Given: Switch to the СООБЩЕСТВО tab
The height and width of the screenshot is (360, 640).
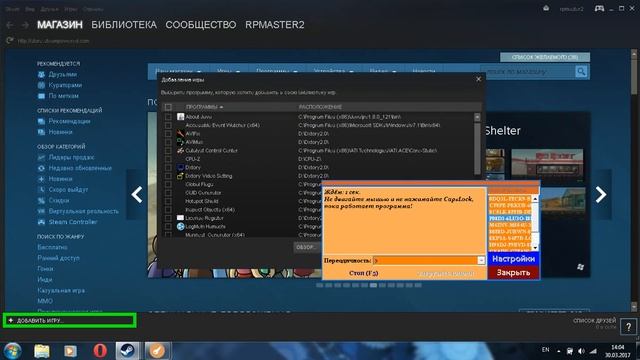Looking at the screenshot, I should point(200,25).
